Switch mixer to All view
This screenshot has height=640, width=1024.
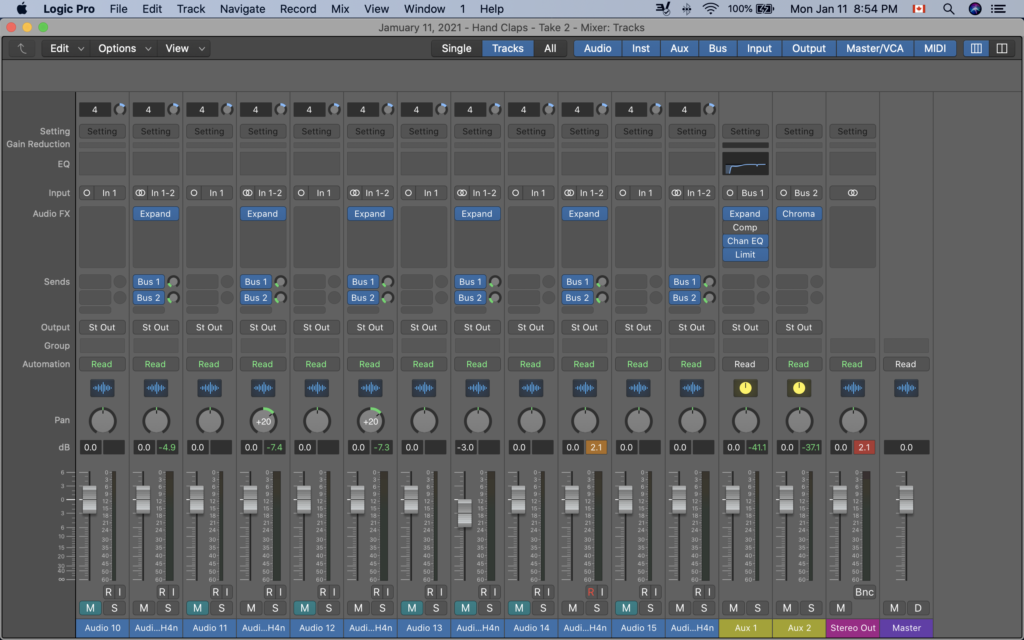(x=550, y=48)
